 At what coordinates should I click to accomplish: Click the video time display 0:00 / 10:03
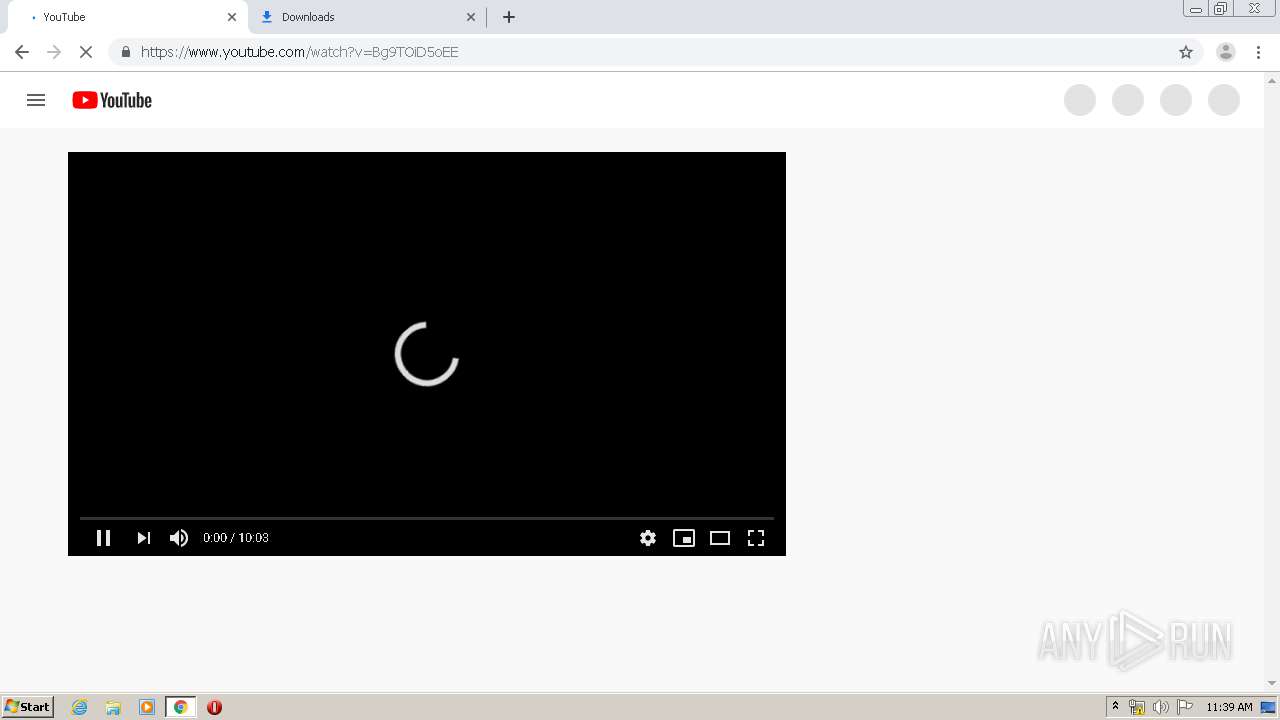pos(236,538)
